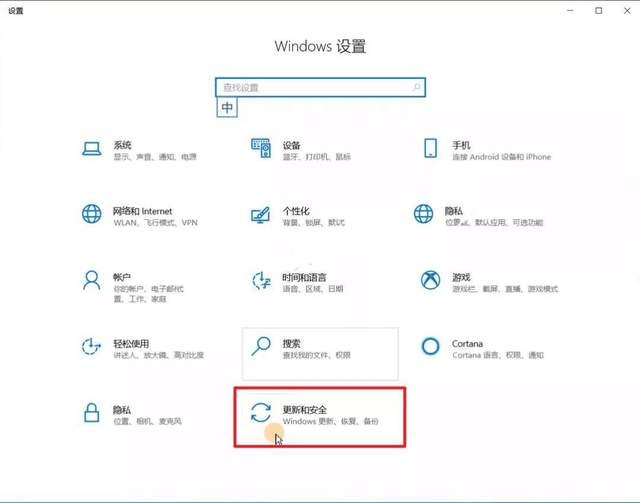
Task: Open the Update and Security arrows icon
Action: pyautogui.click(x=261, y=412)
